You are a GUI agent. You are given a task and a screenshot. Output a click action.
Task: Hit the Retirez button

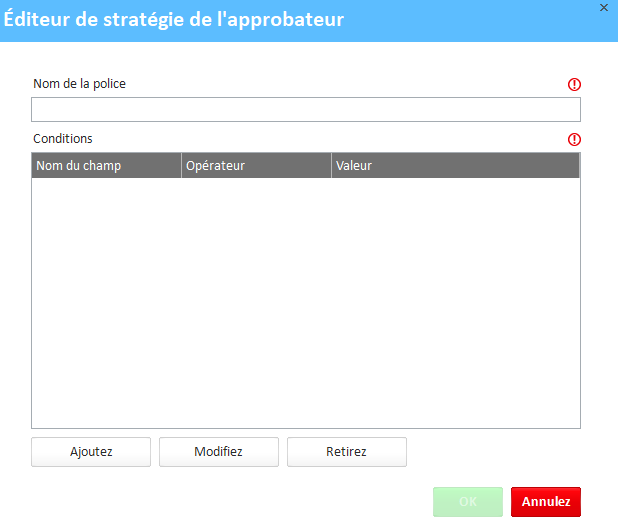346,452
